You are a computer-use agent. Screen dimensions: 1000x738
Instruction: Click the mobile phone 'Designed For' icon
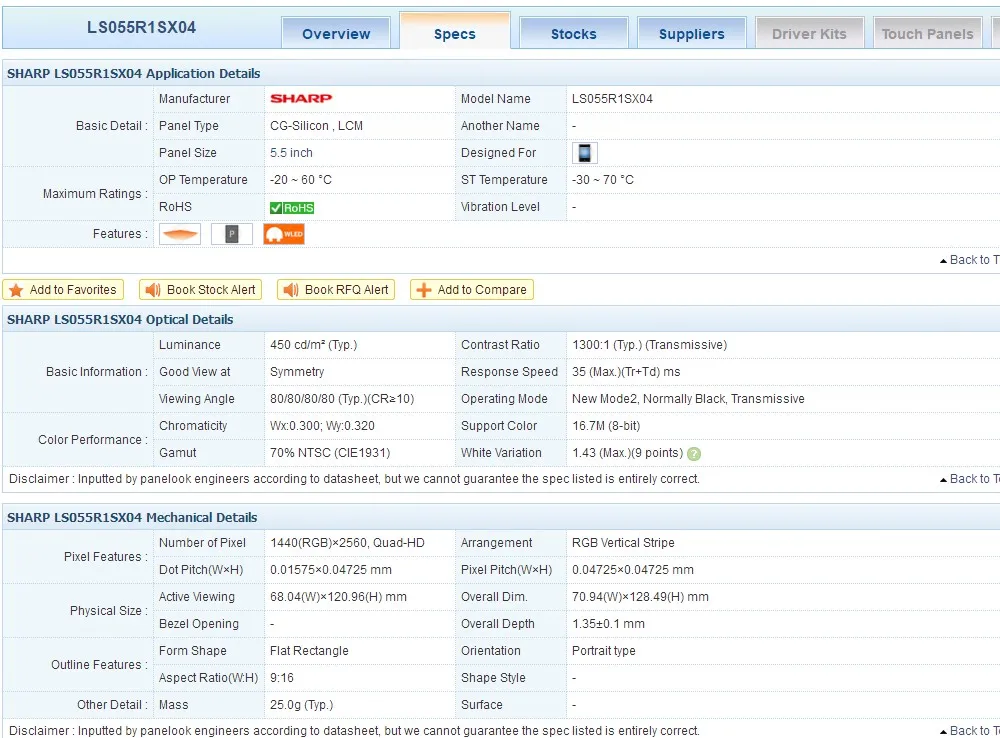coord(584,153)
